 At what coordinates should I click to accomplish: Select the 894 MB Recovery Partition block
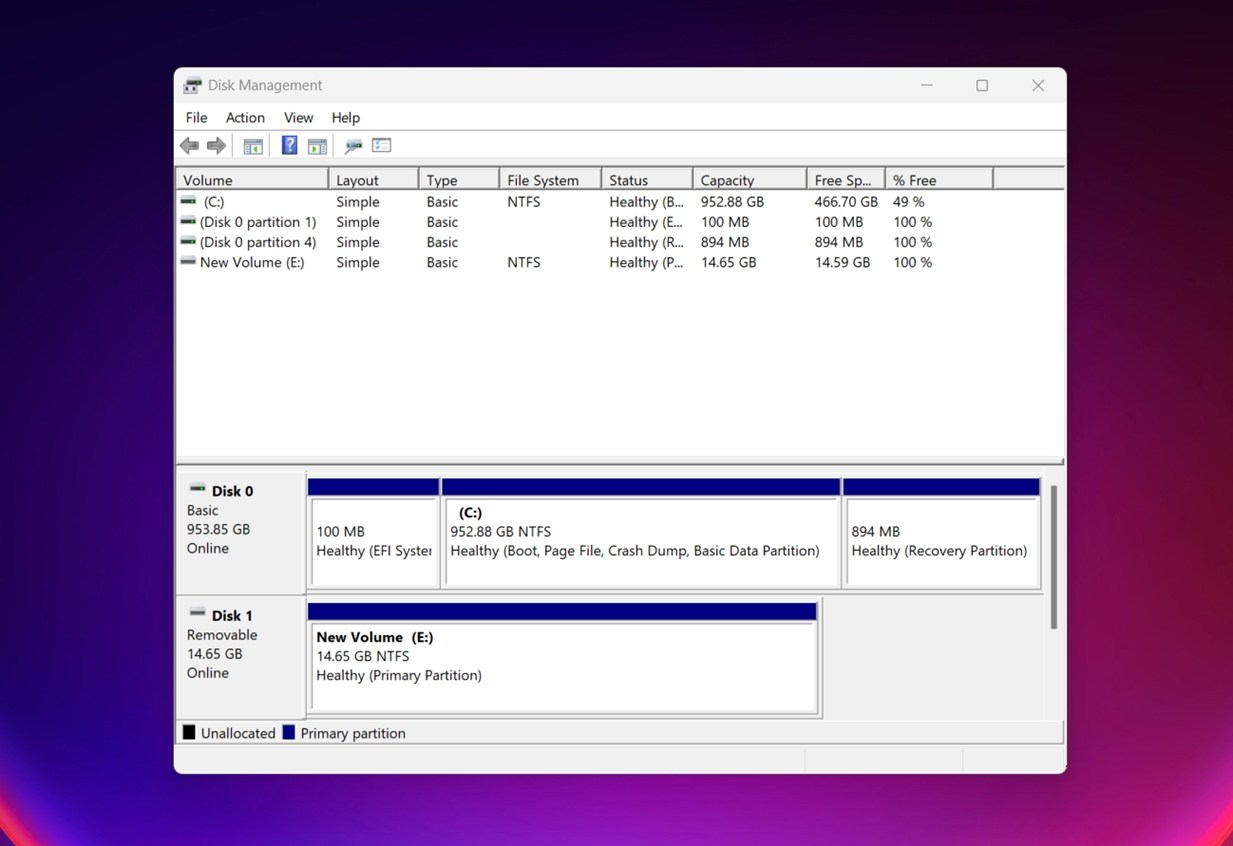(x=940, y=541)
